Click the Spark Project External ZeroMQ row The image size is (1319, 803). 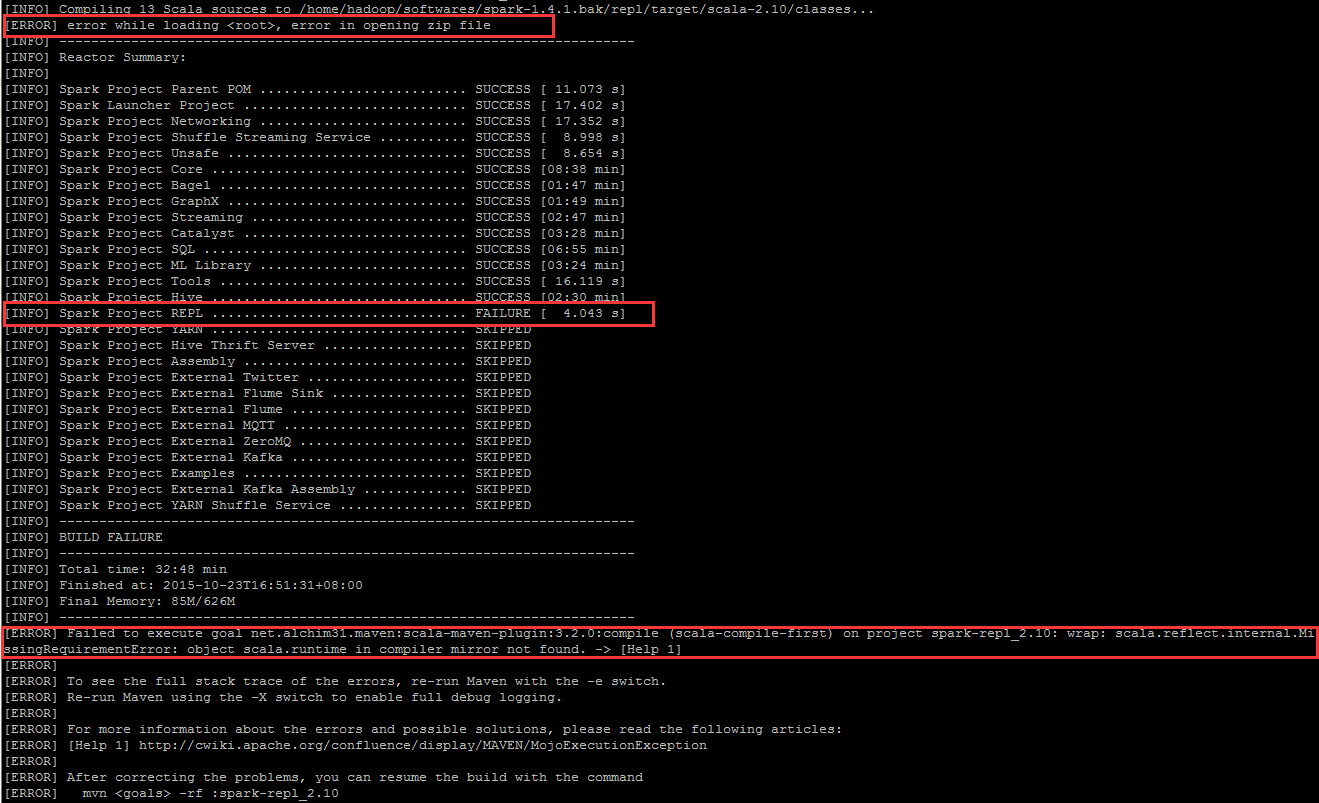click(268, 441)
